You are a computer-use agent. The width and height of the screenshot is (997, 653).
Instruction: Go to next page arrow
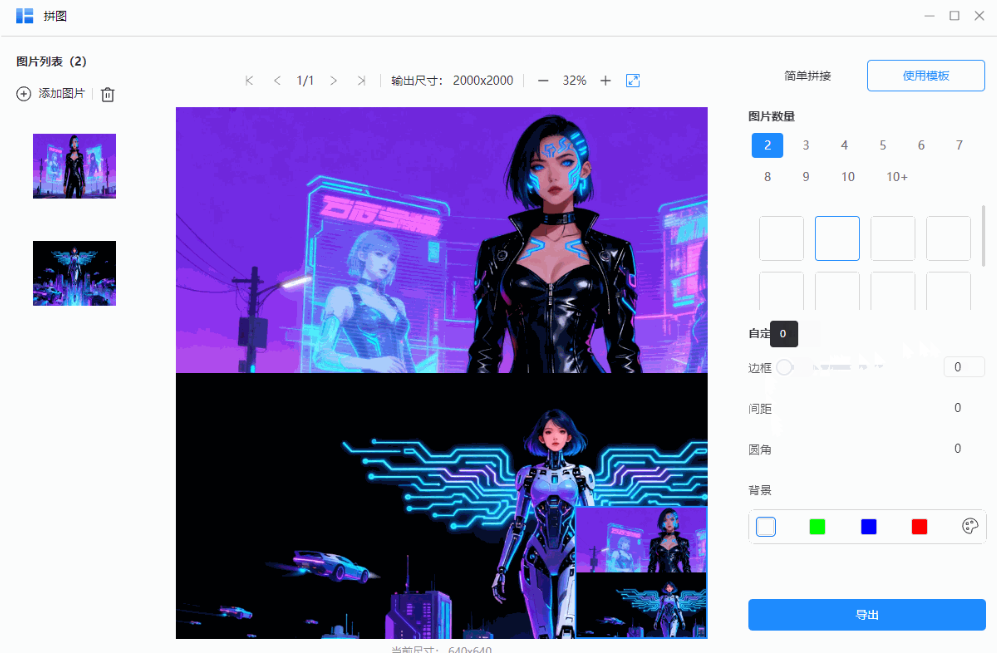(x=333, y=80)
